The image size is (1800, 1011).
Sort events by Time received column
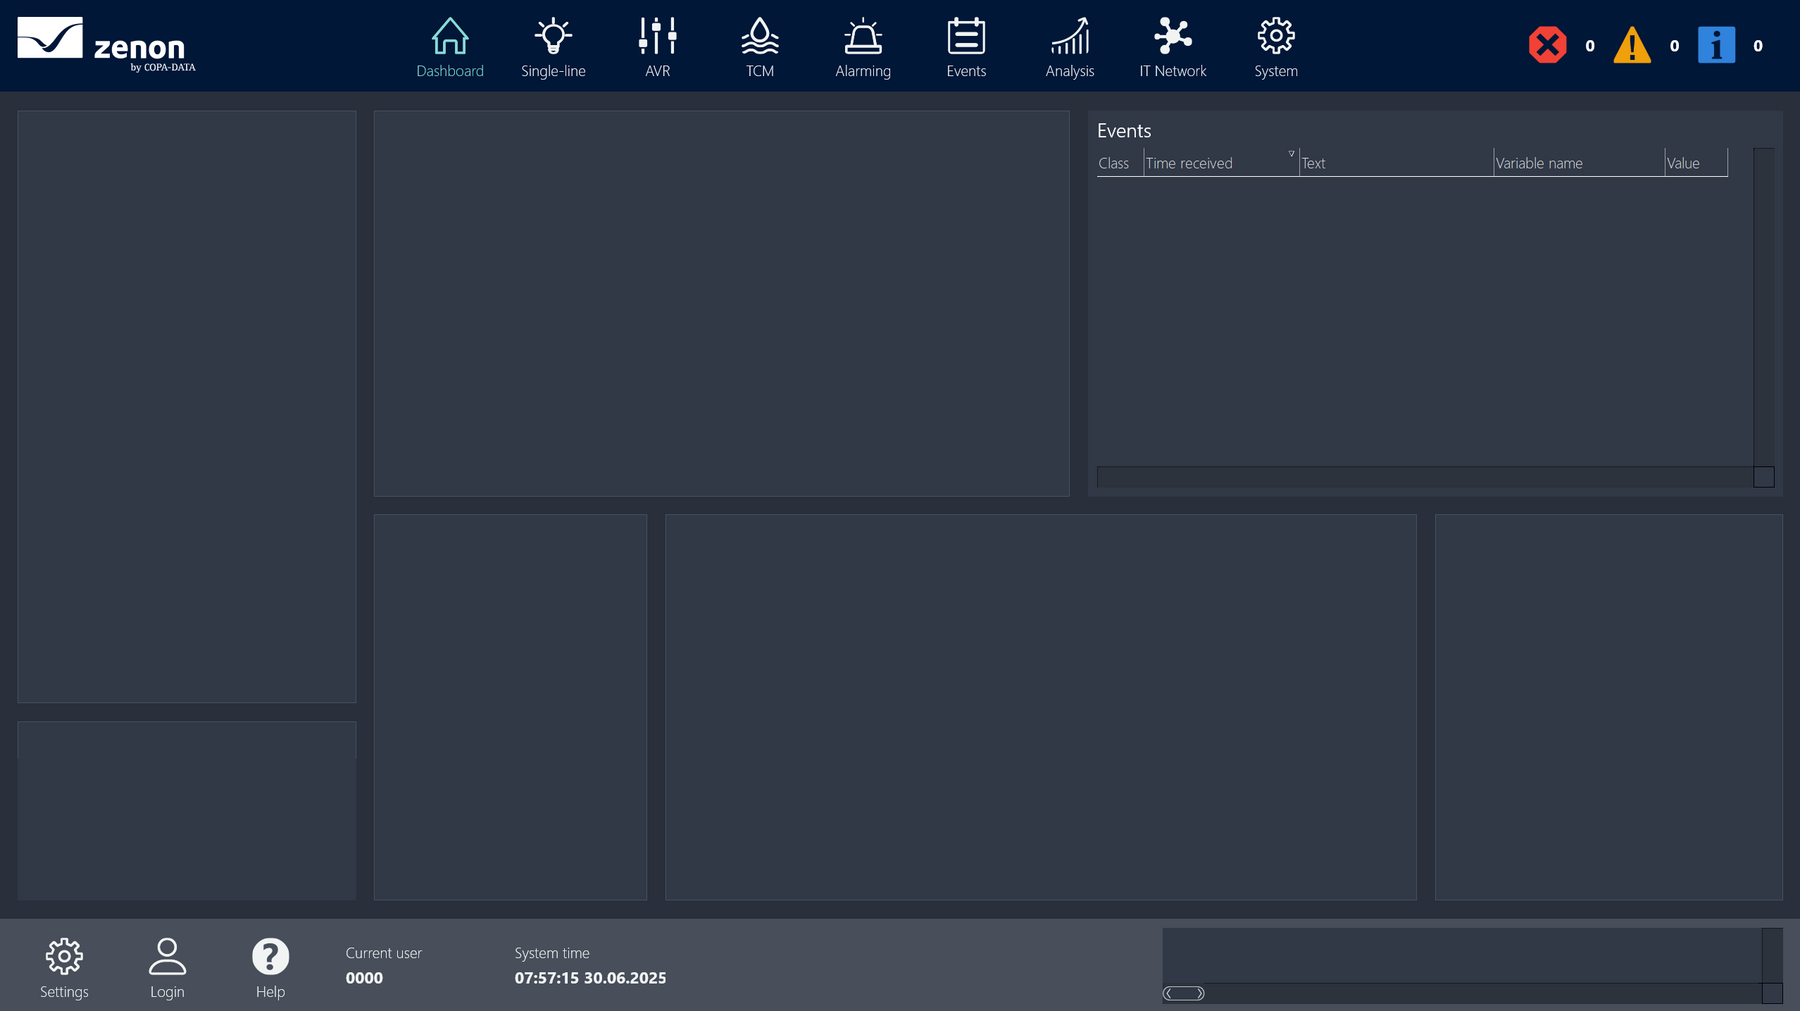pos(1221,163)
